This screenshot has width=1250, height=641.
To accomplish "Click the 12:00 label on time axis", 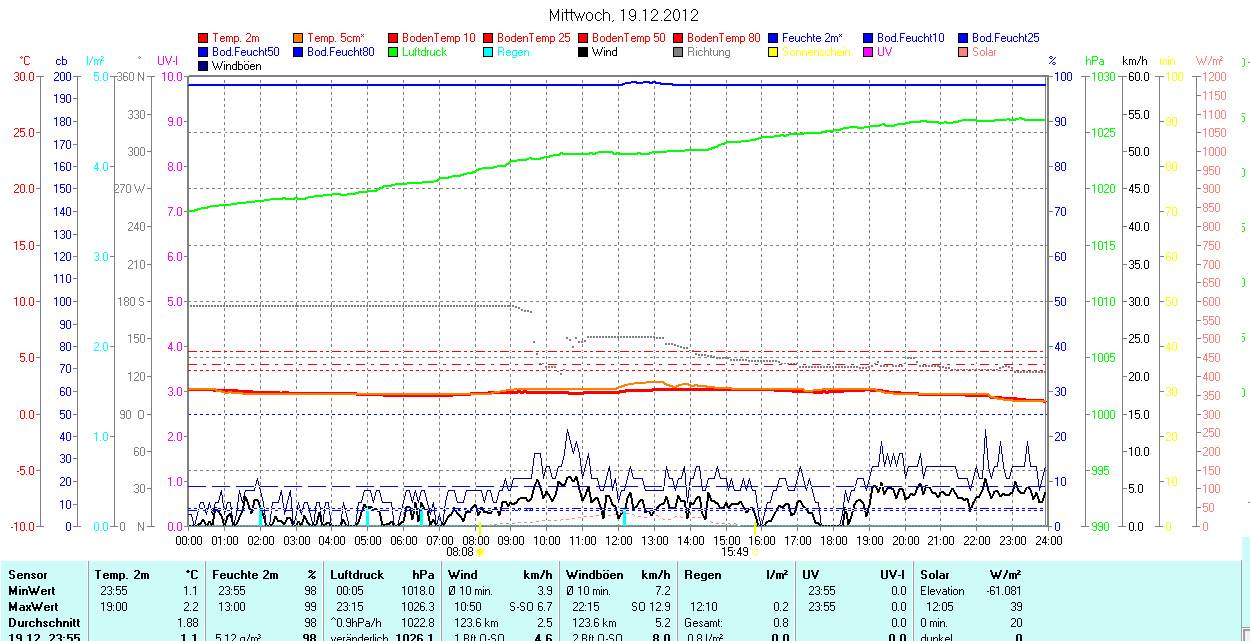I will pos(619,540).
